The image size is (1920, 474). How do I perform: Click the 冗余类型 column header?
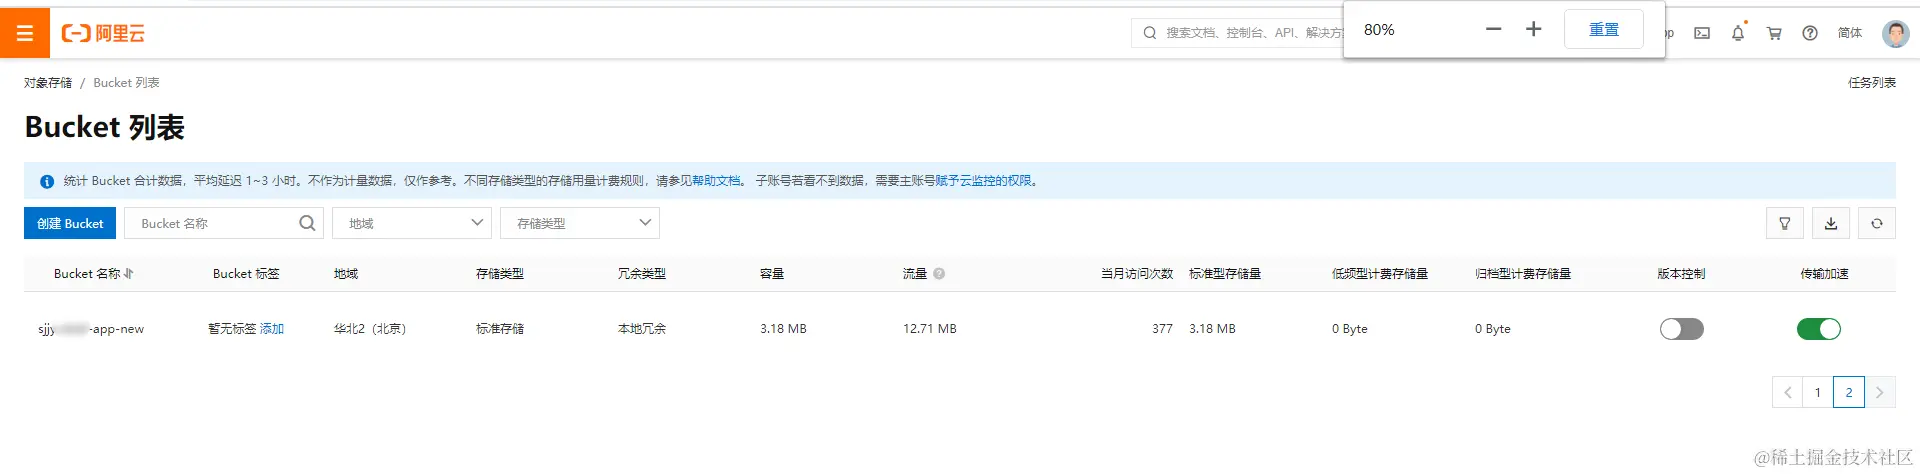tap(642, 274)
